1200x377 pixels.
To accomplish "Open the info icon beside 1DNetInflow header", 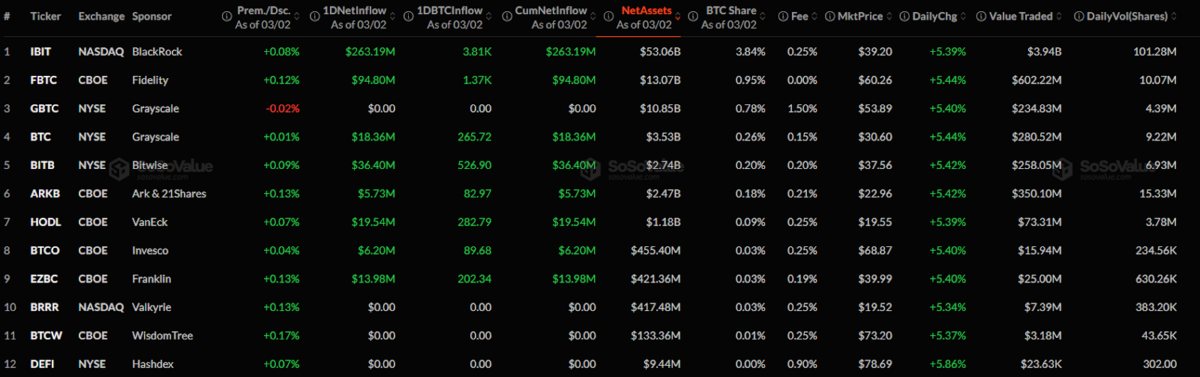I will click(315, 16).
